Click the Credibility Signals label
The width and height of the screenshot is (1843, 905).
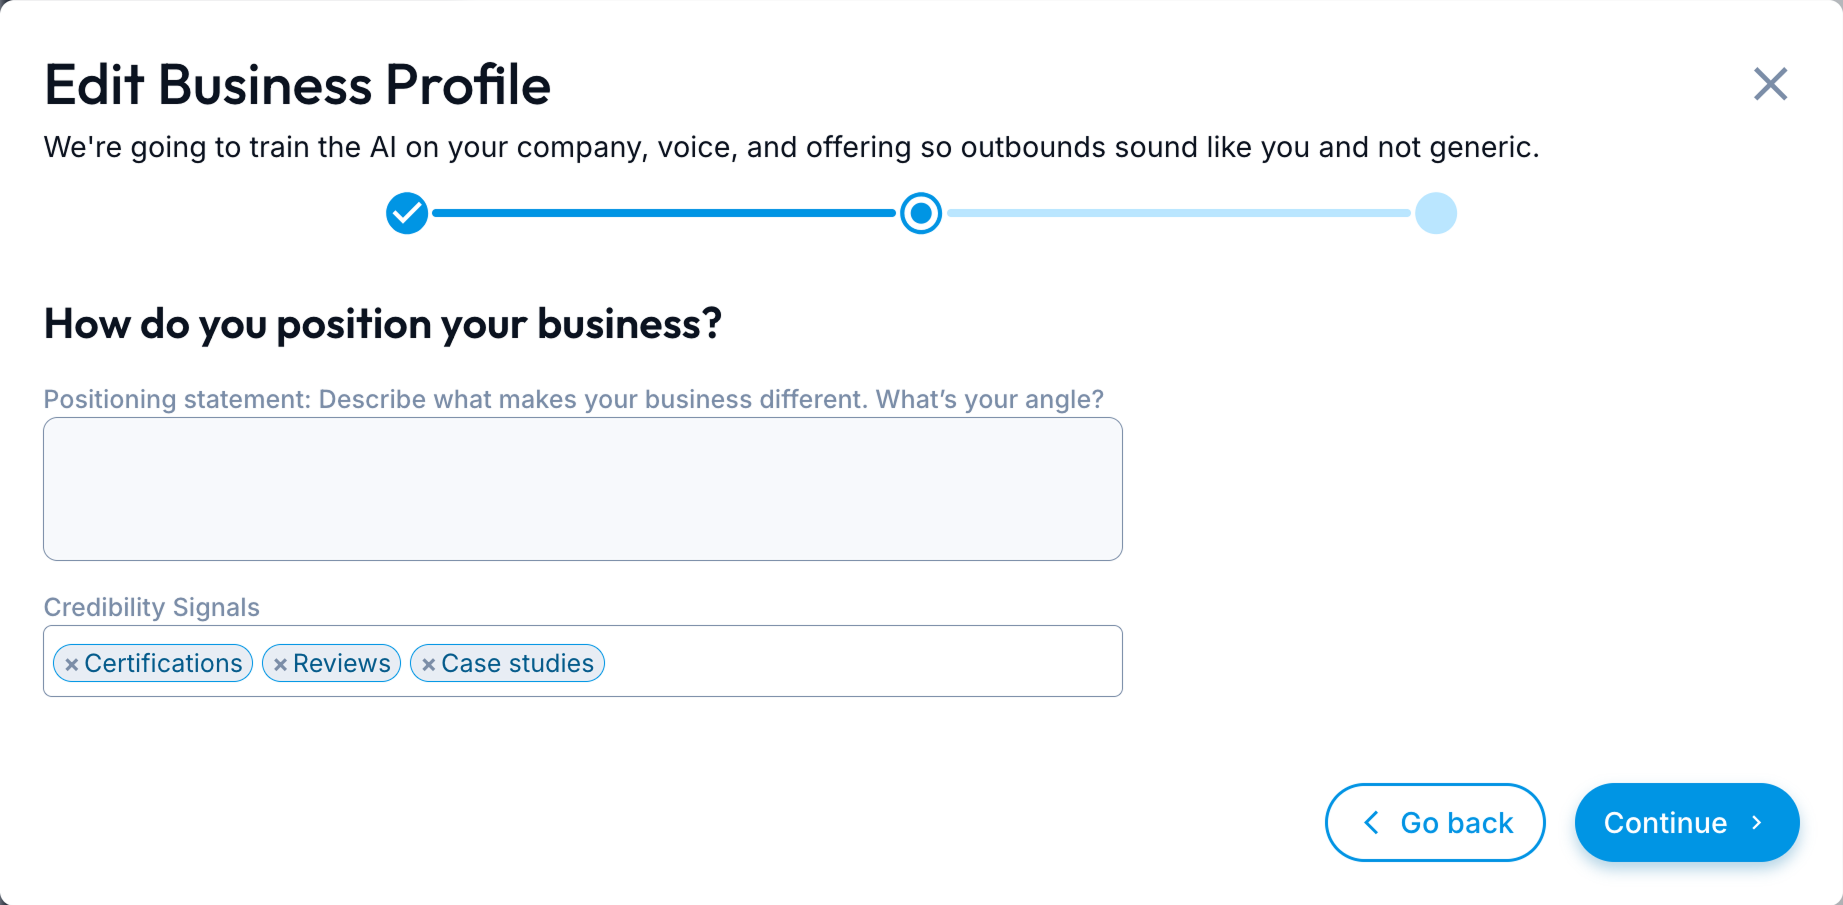pos(152,607)
